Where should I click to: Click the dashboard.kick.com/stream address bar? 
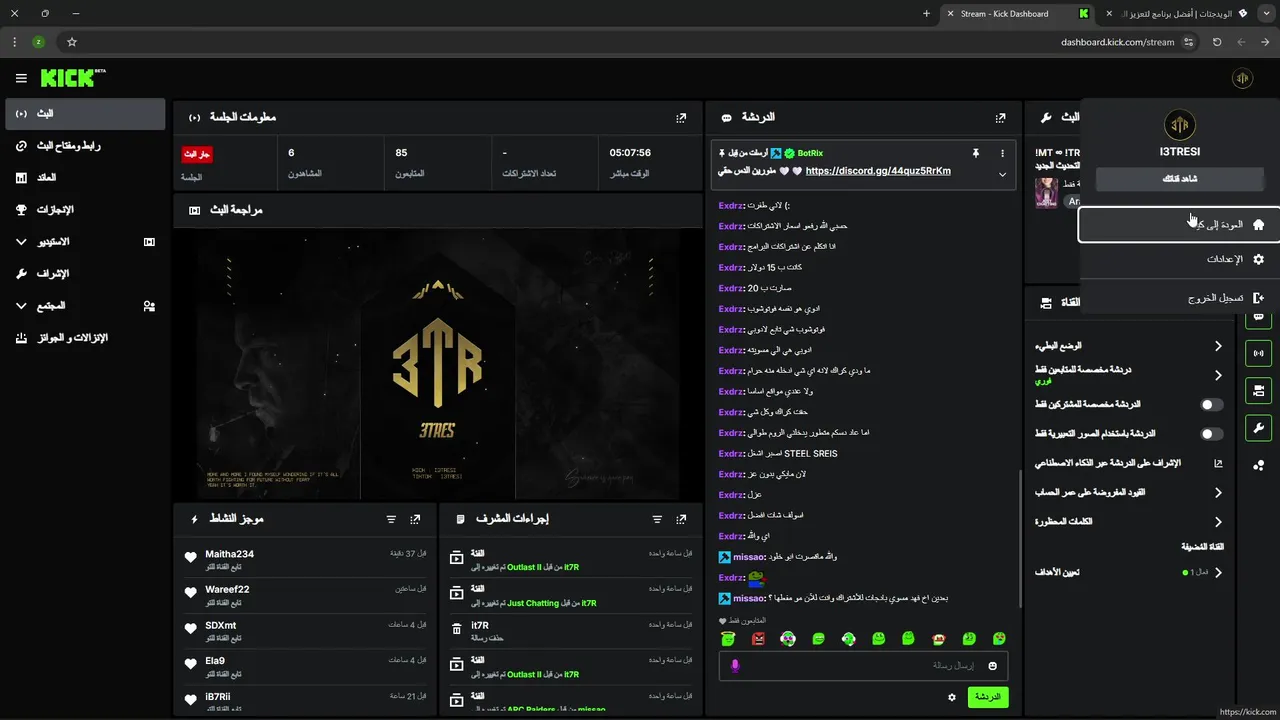coord(1117,42)
